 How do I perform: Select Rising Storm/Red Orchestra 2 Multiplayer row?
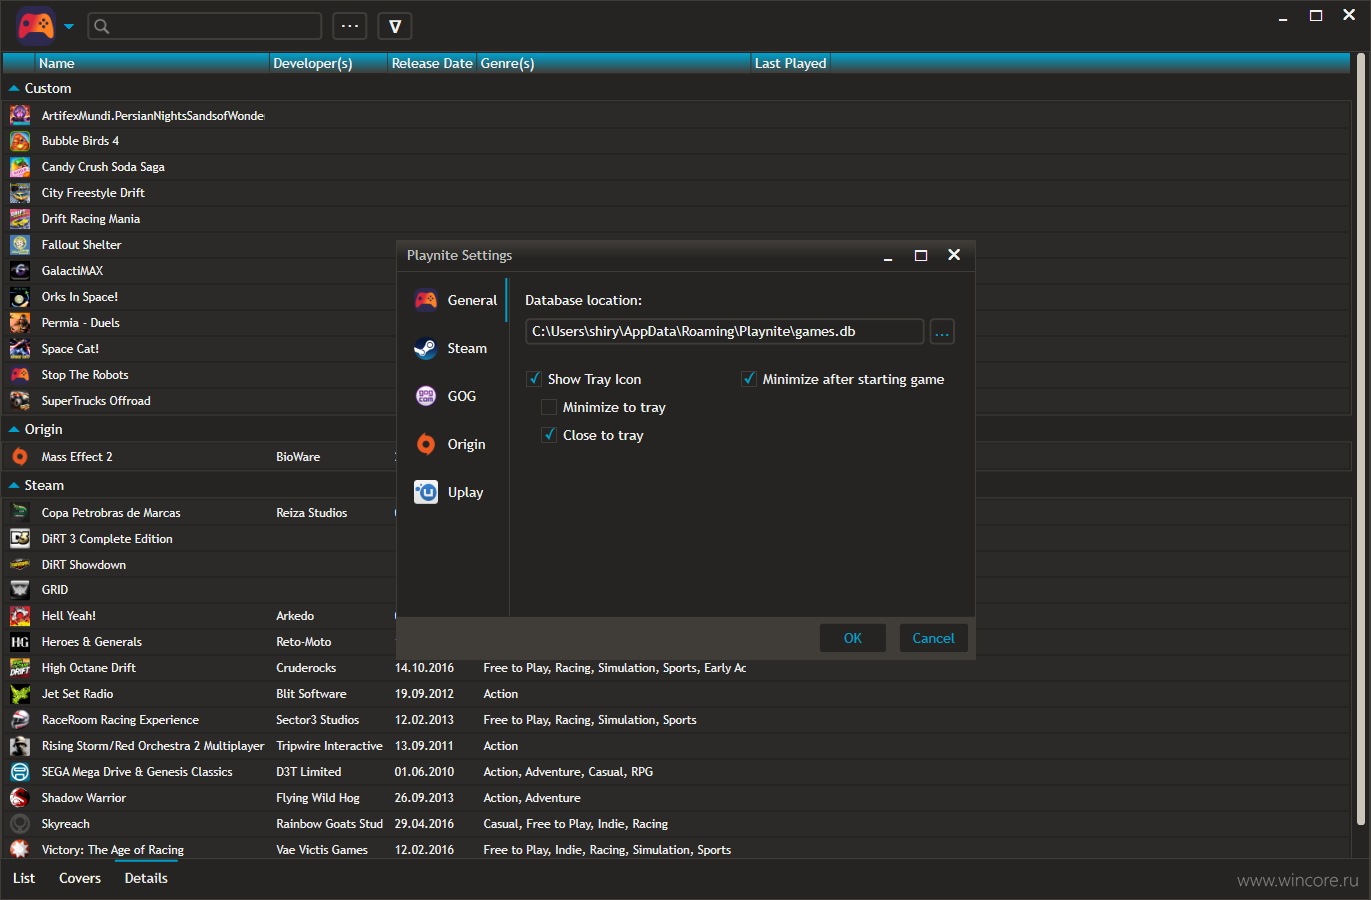(x=676, y=746)
